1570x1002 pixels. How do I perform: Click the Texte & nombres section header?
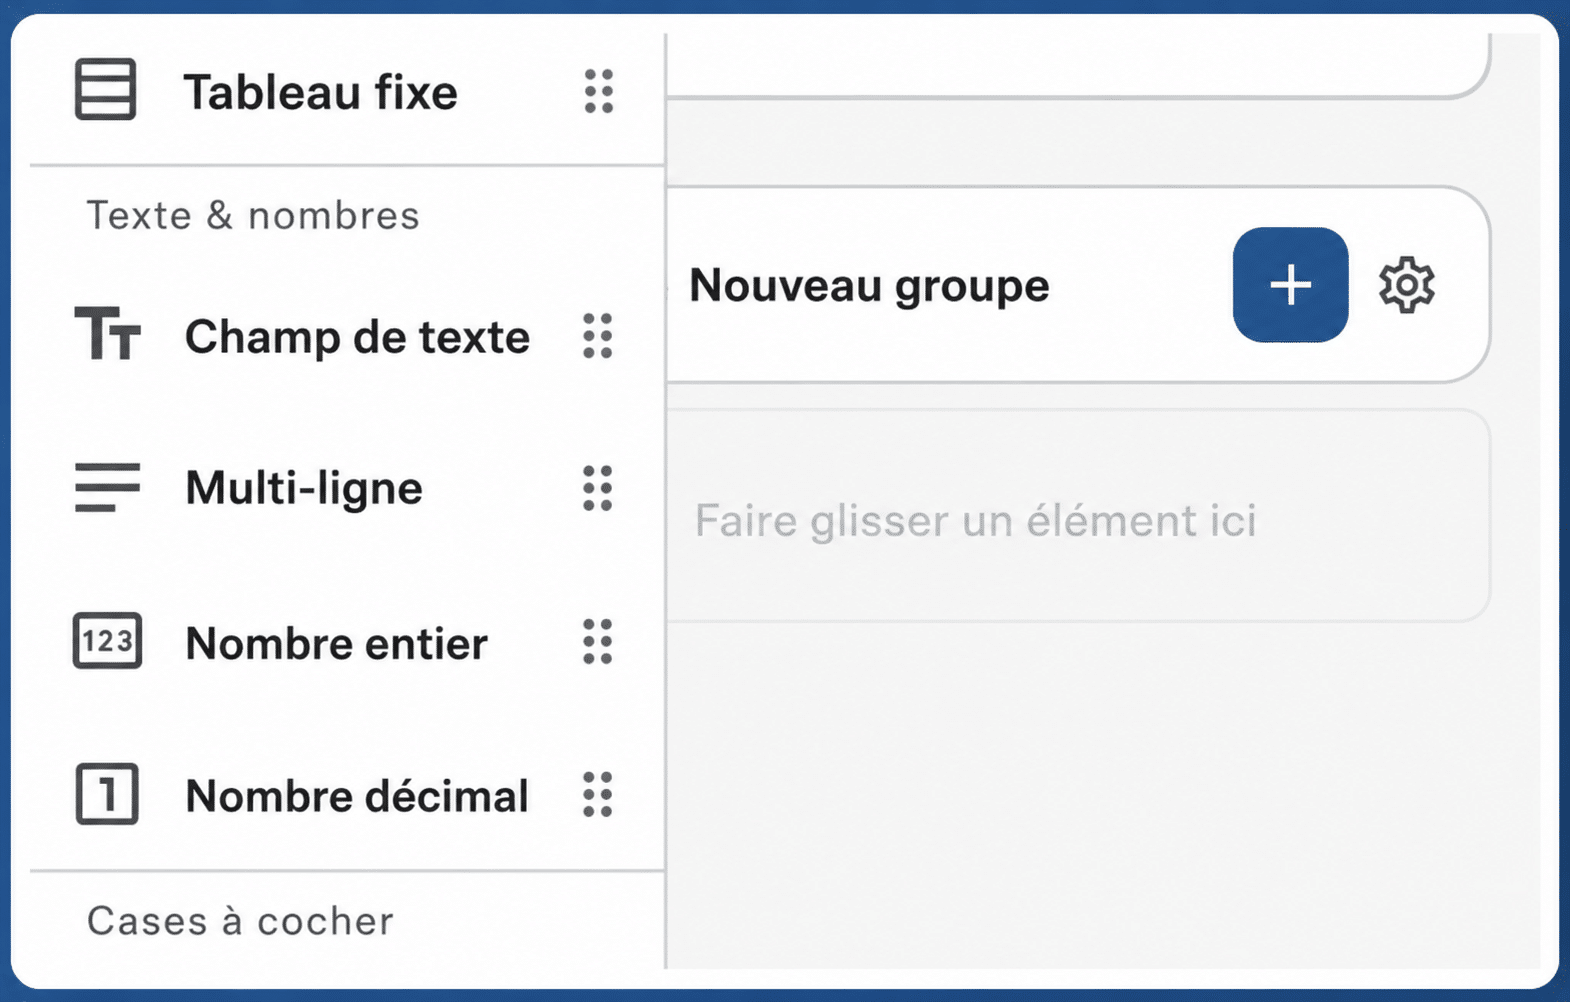point(253,216)
